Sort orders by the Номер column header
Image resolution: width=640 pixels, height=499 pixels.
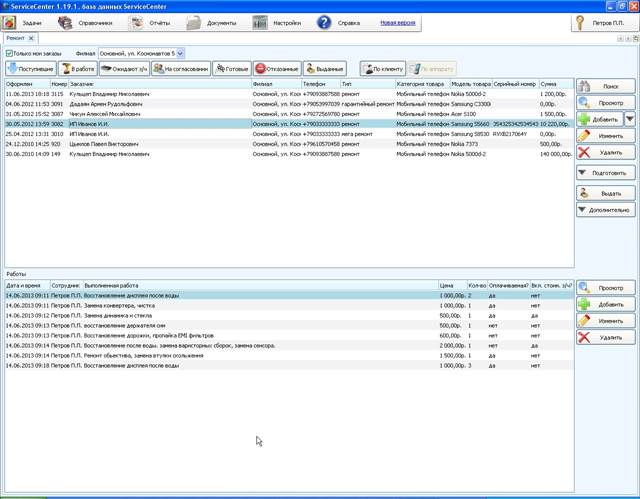click(59, 84)
